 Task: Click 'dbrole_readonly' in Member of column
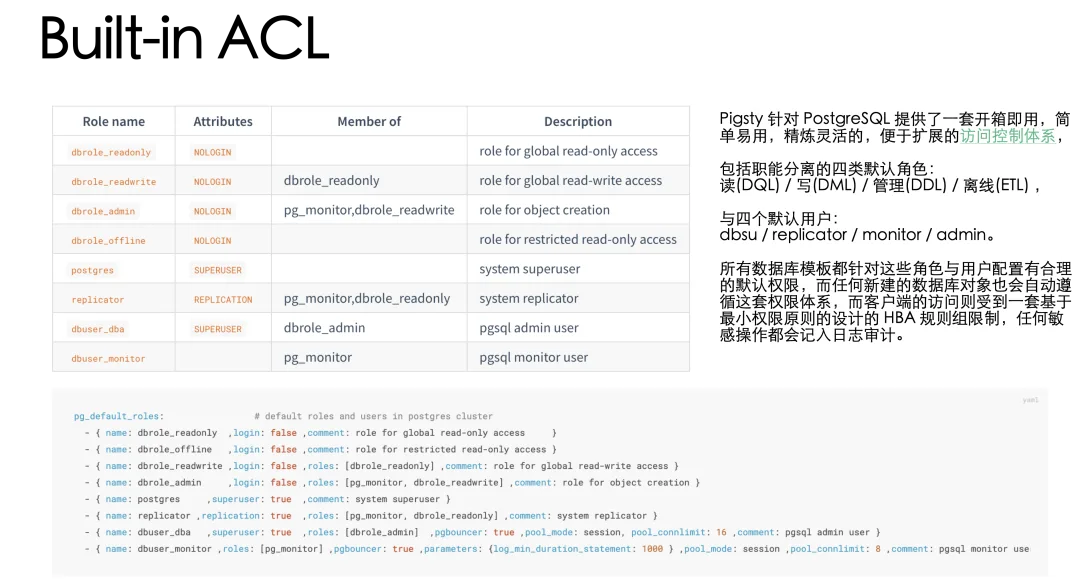coord(331,181)
